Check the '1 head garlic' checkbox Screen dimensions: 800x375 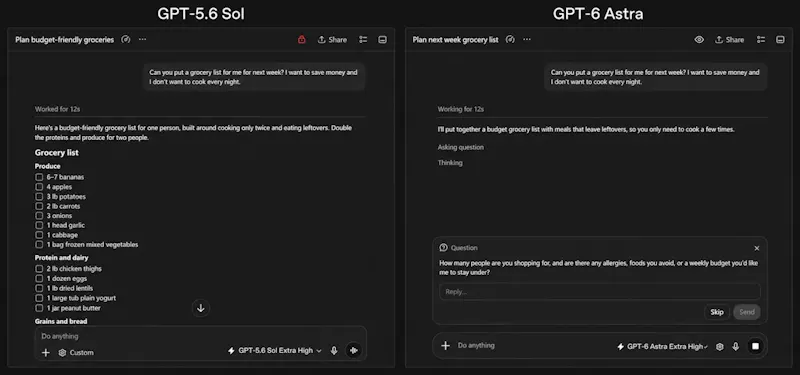click(39, 226)
